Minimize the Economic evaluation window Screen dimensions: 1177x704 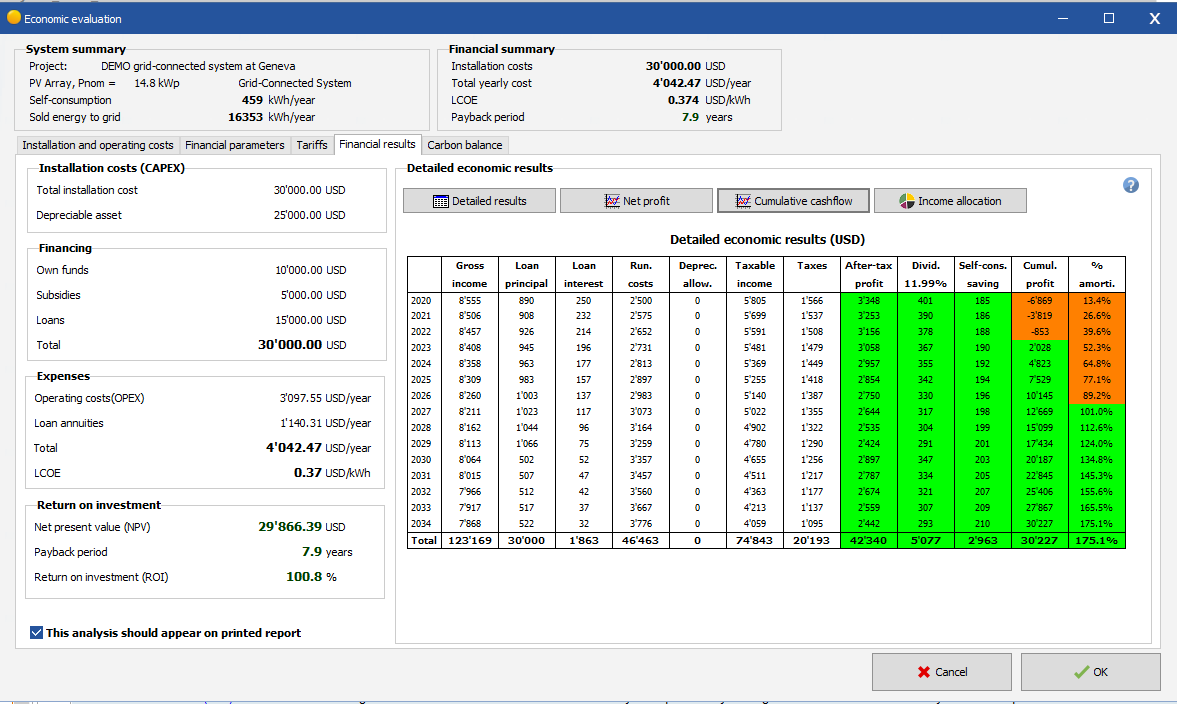point(1063,18)
